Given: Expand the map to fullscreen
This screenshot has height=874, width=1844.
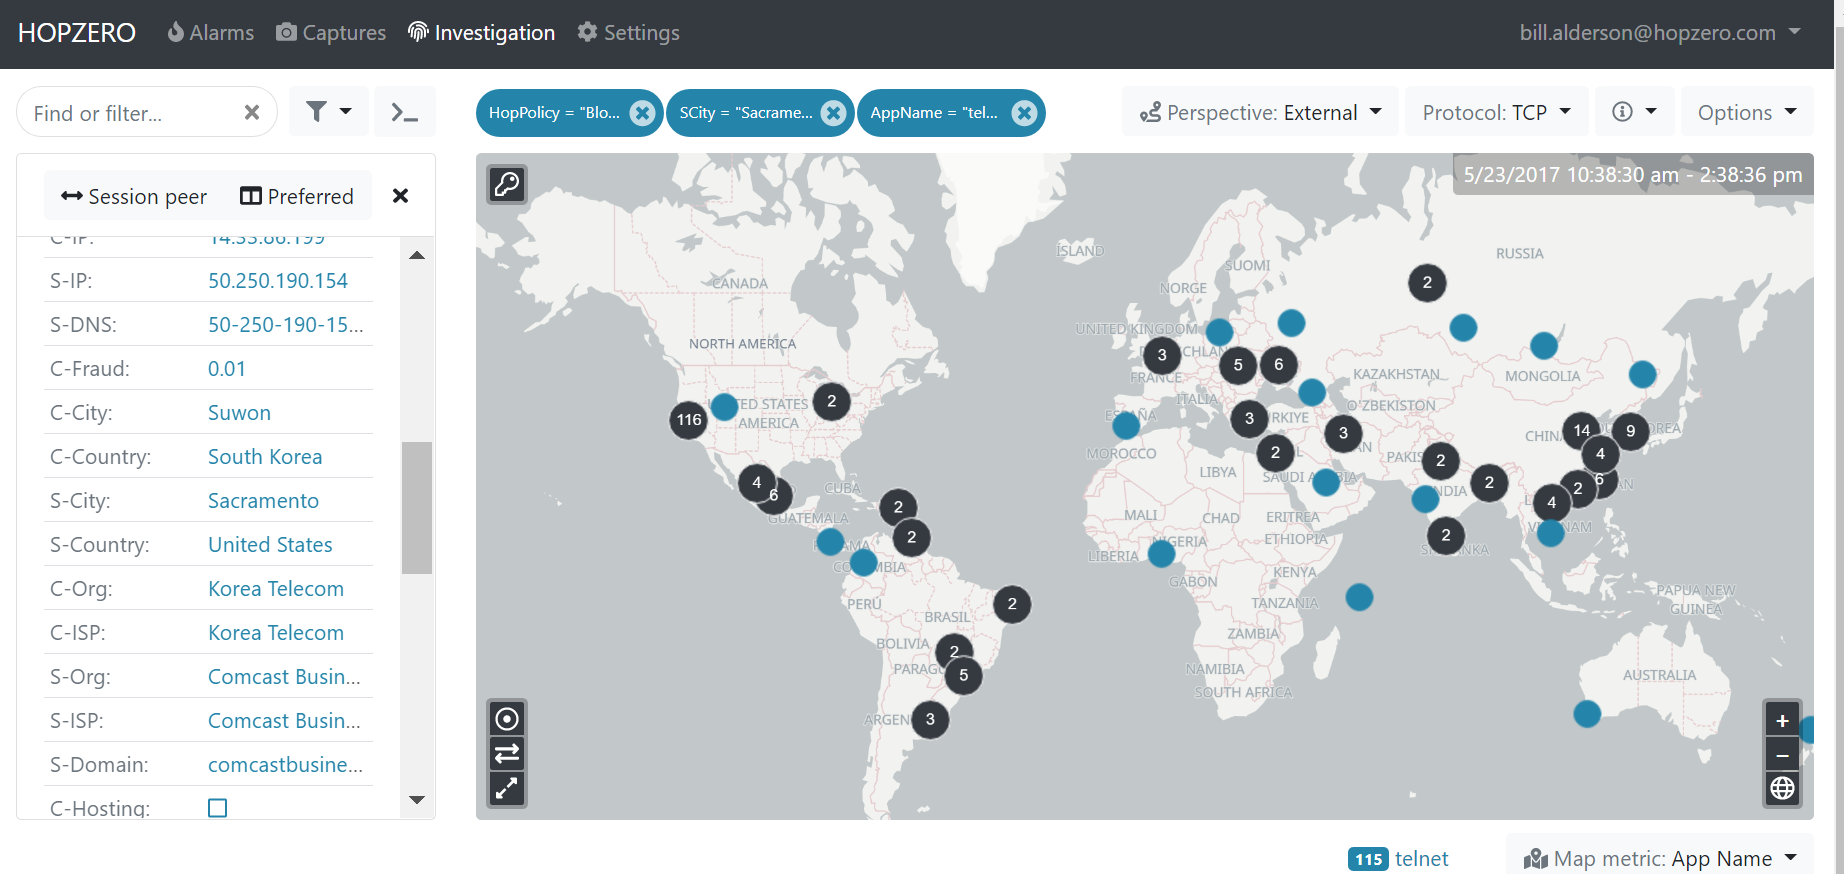Looking at the screenshot, I should pos(507,788).
